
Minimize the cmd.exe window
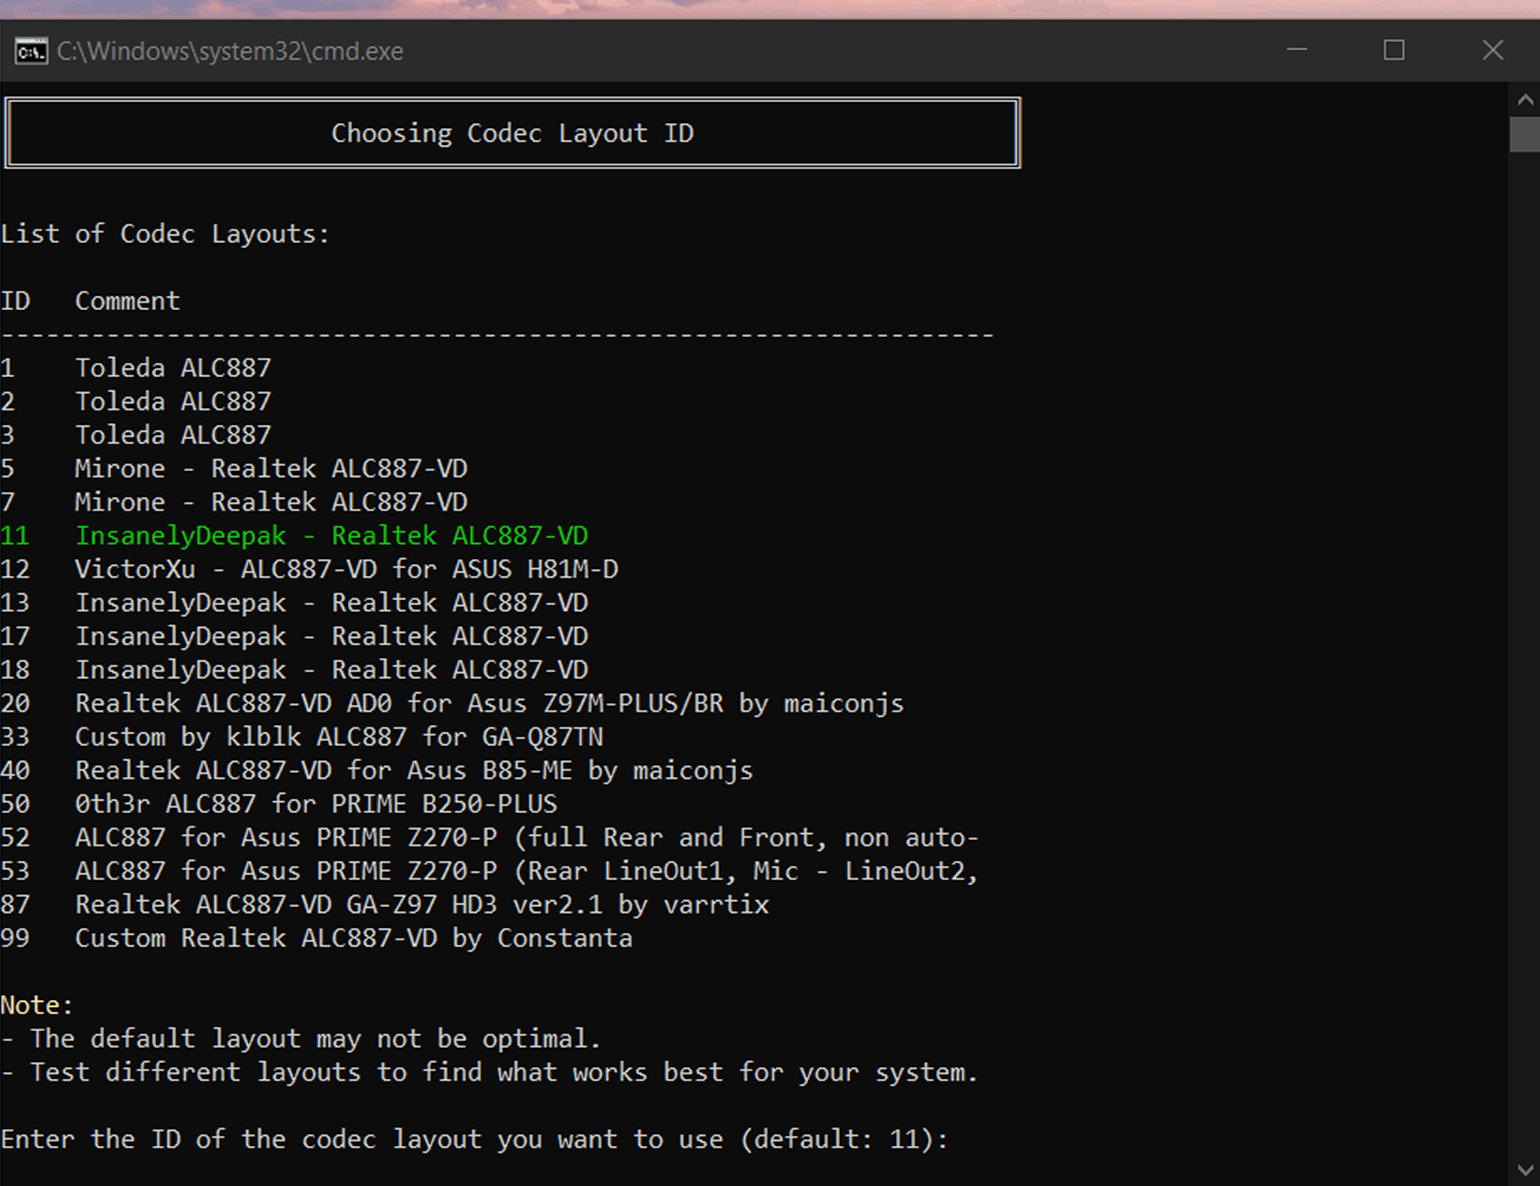pyautogui.click(x=1297, y=50)
